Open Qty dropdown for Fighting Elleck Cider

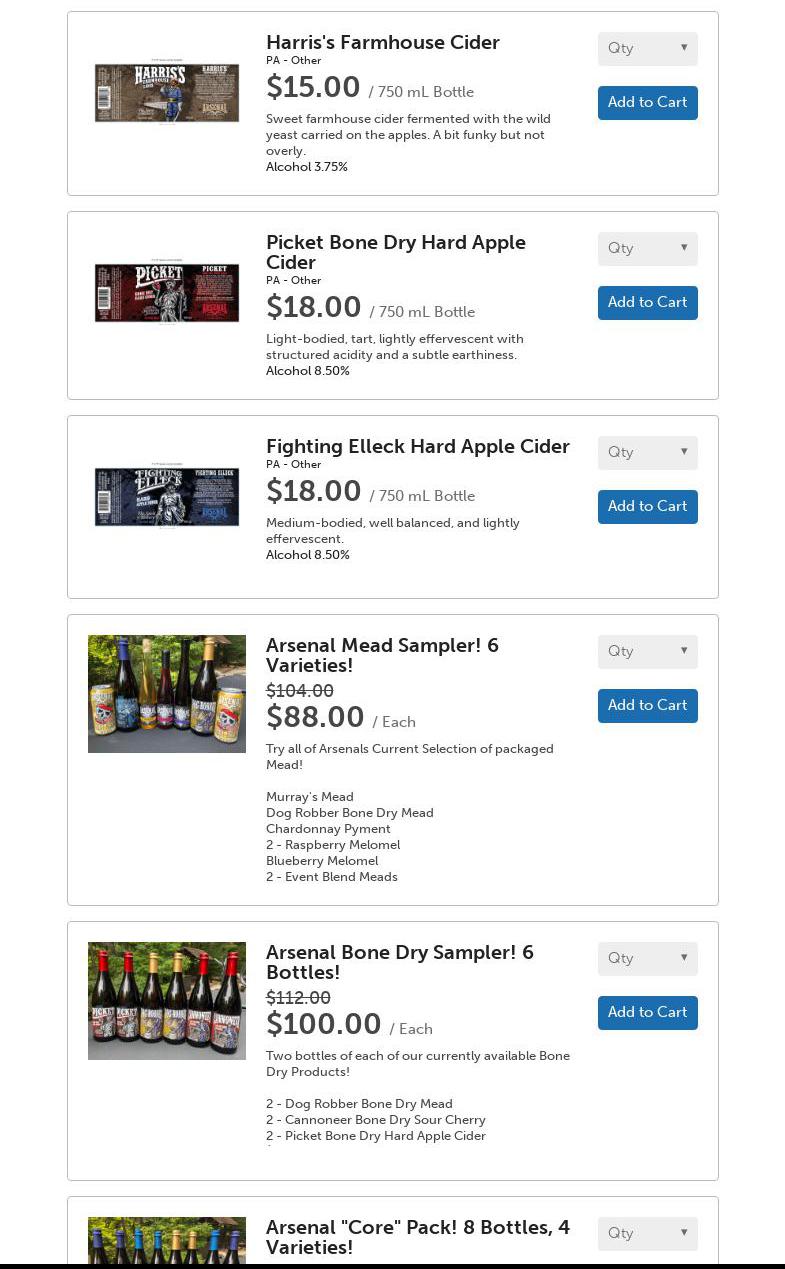(647, 453)
